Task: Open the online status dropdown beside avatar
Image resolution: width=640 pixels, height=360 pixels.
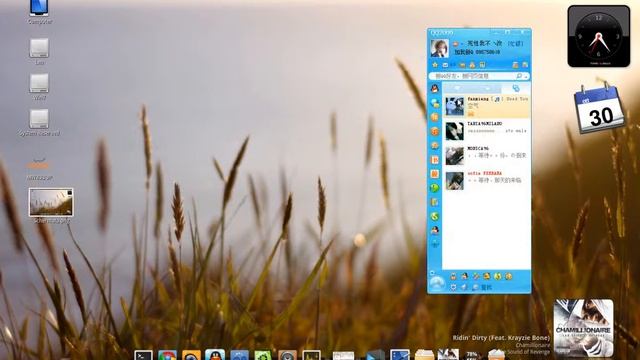Action: coord(457,44)
